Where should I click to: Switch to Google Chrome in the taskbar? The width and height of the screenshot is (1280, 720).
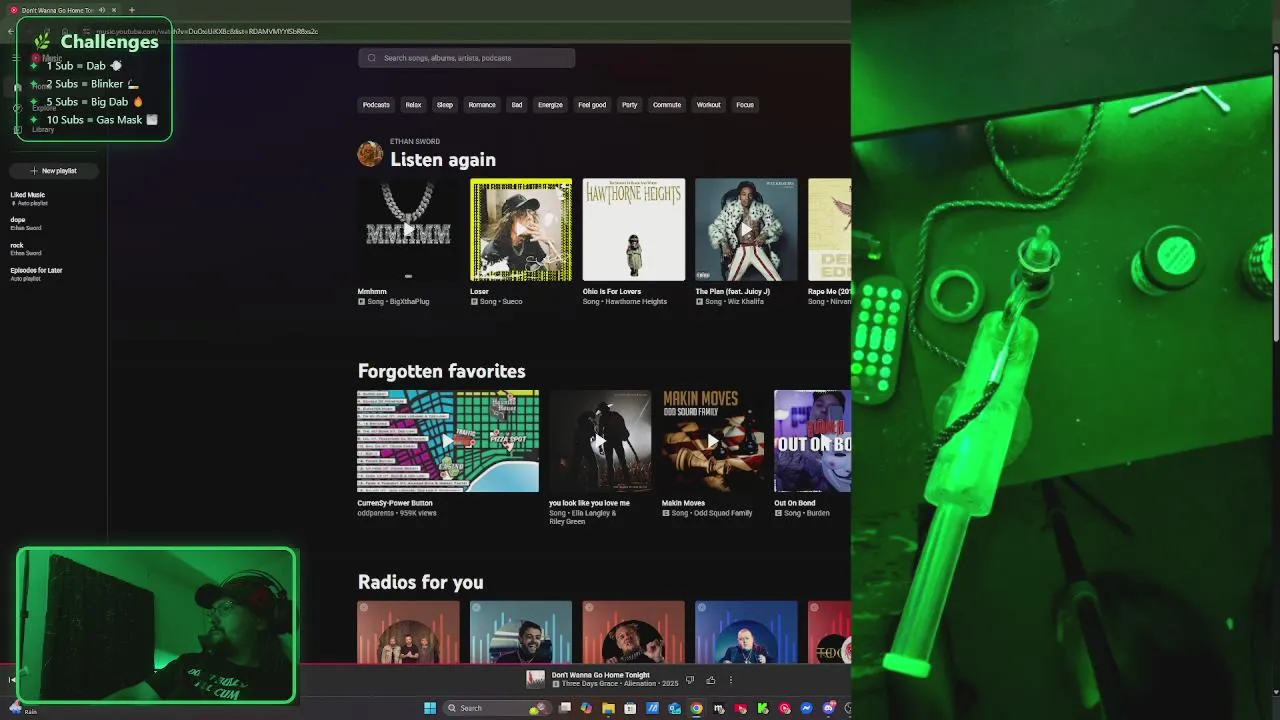tap(696, 708)
